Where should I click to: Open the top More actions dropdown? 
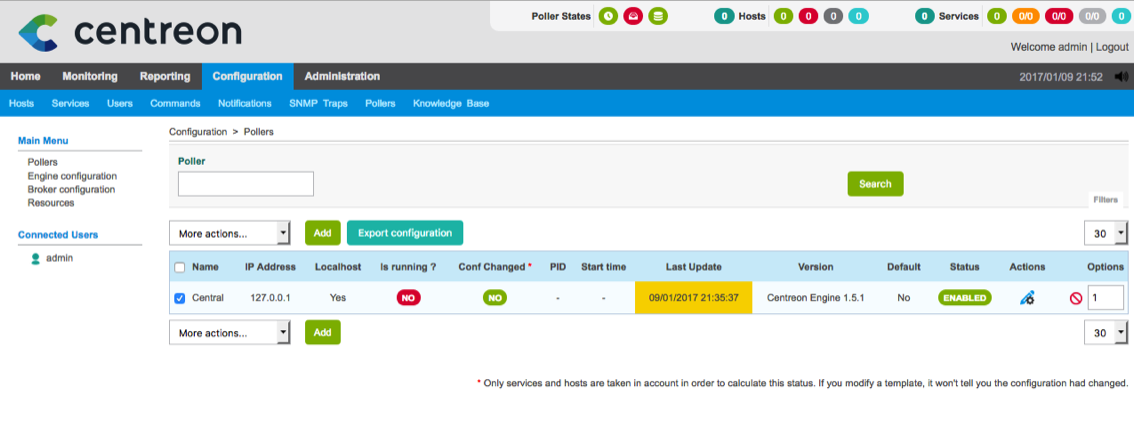tap(229, 233)
